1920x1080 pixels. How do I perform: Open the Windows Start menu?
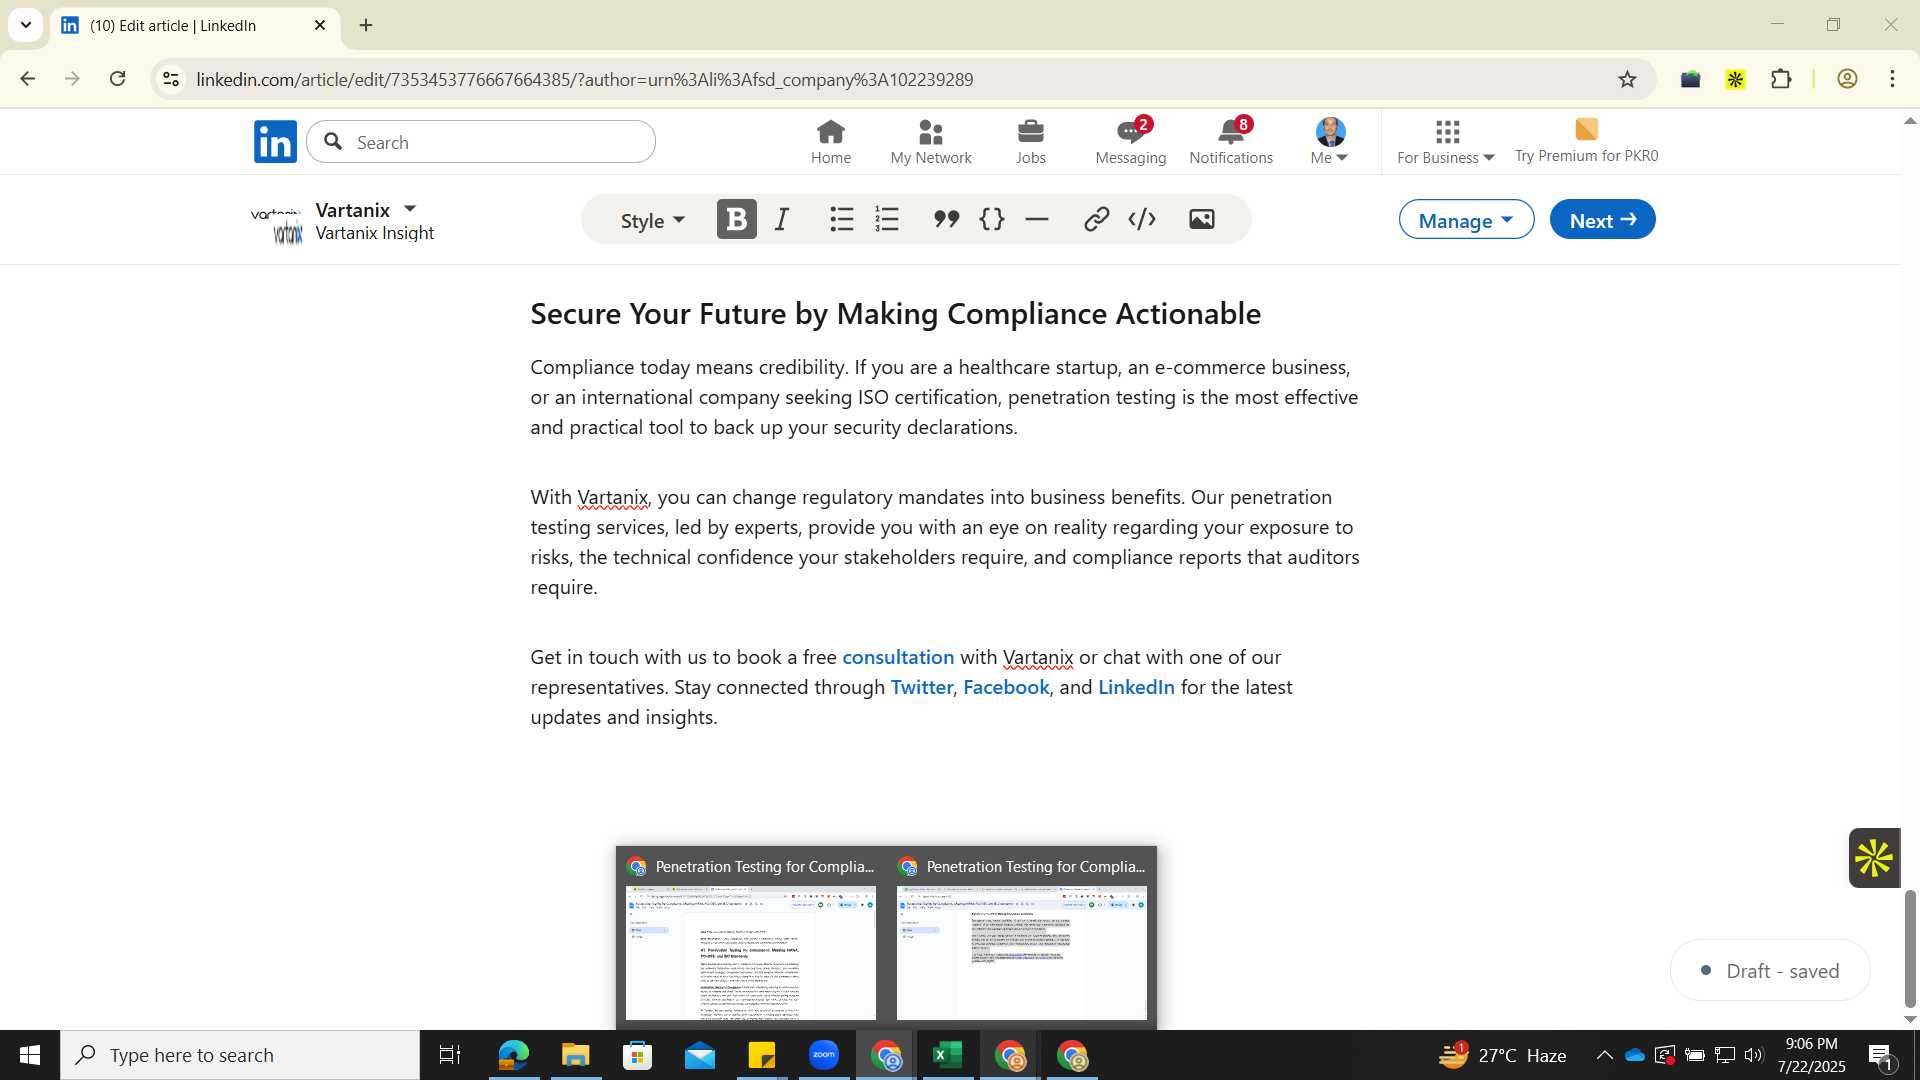[29, 1055]
